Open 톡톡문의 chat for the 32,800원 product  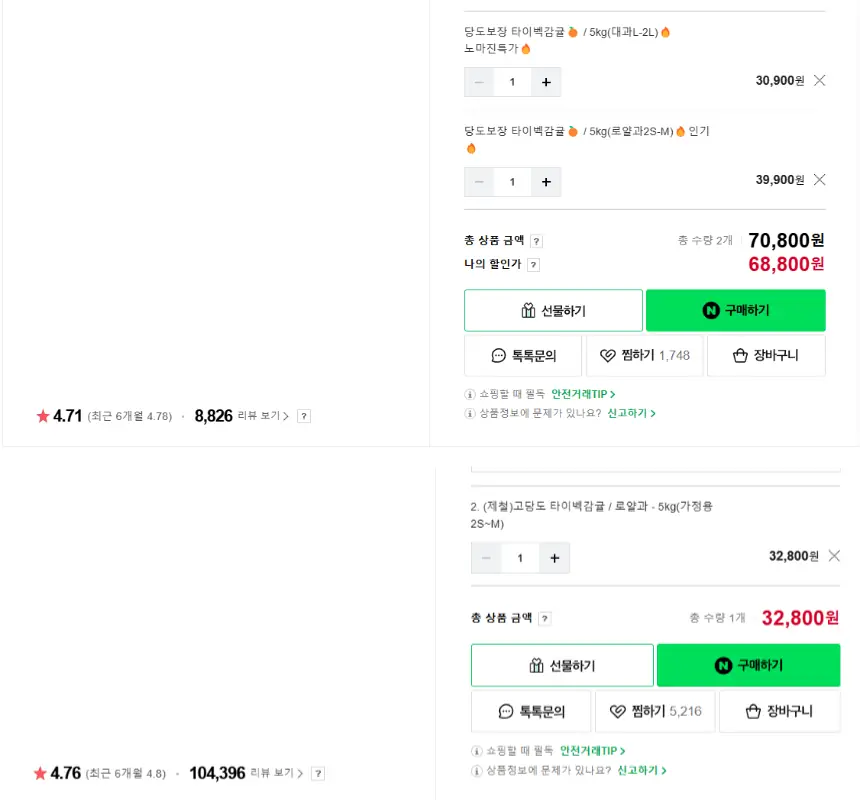(x=531, y=712)
